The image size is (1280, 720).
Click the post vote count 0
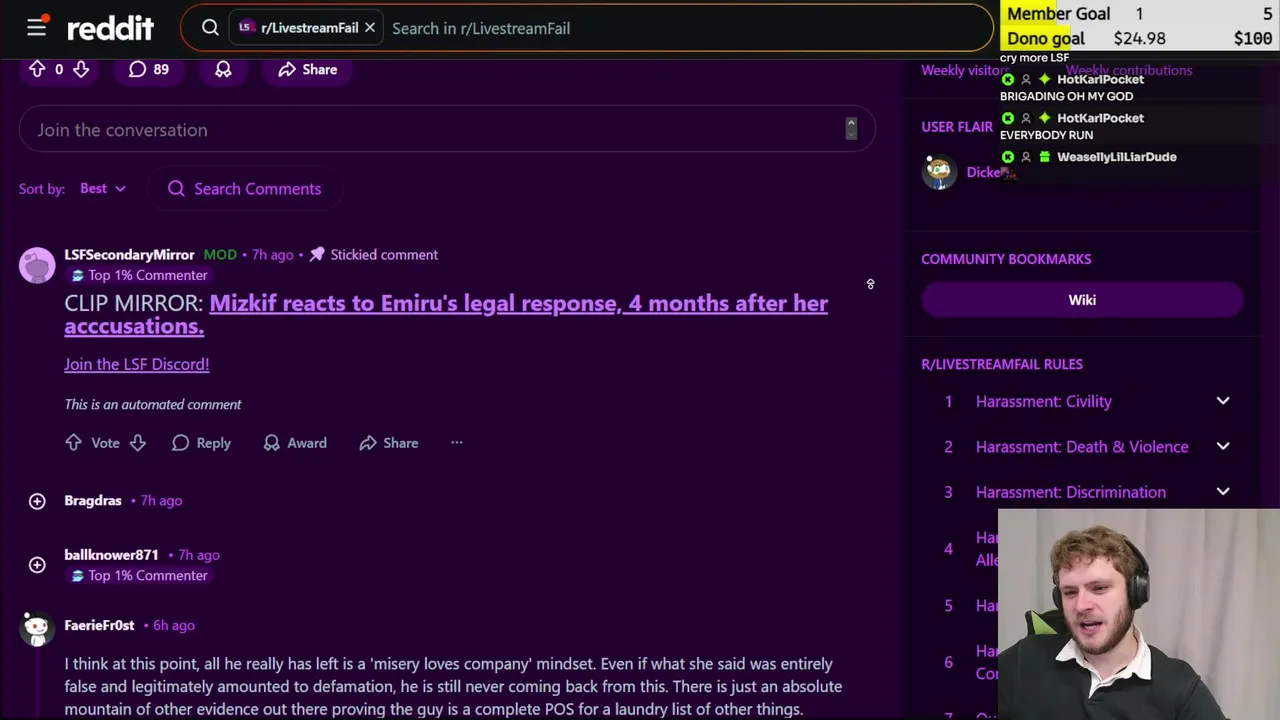pyautogui.click(x=59, y=69)
